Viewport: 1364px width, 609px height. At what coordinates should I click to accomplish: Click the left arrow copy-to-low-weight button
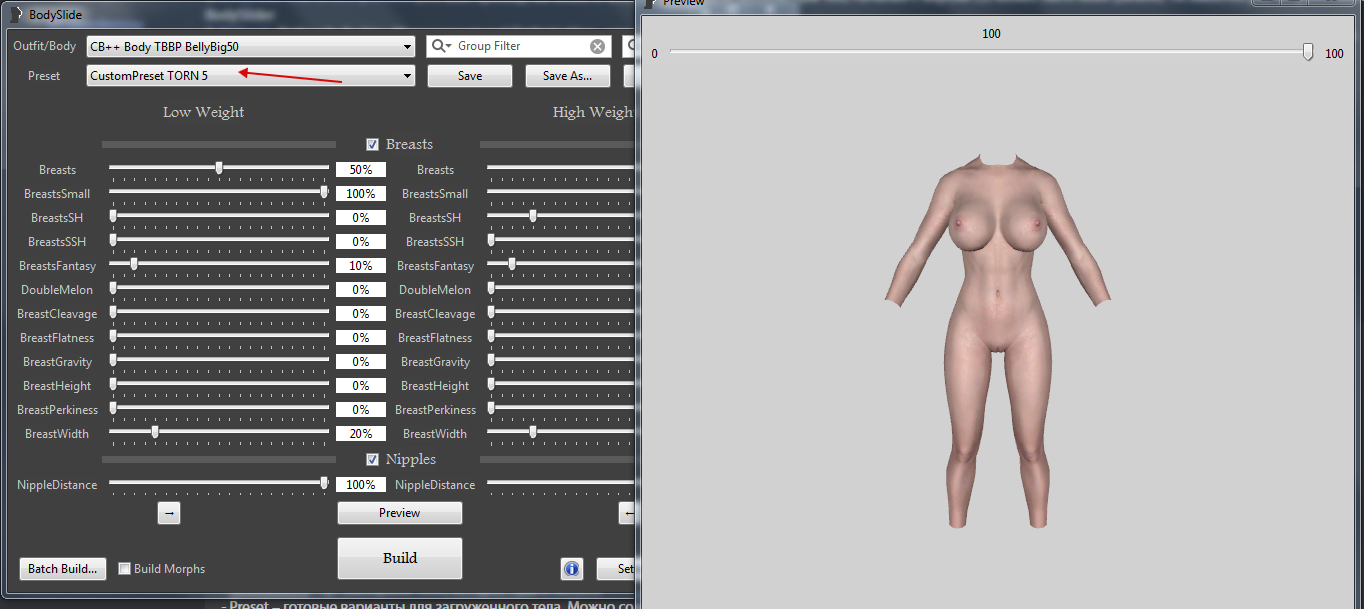[628, 513]
